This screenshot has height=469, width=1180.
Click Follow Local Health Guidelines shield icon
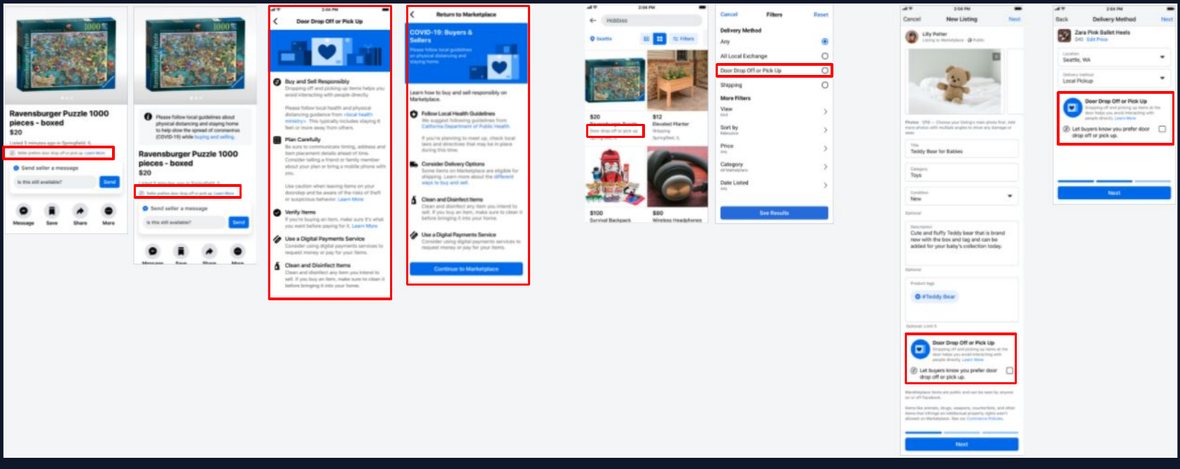[x=414, y=114]
